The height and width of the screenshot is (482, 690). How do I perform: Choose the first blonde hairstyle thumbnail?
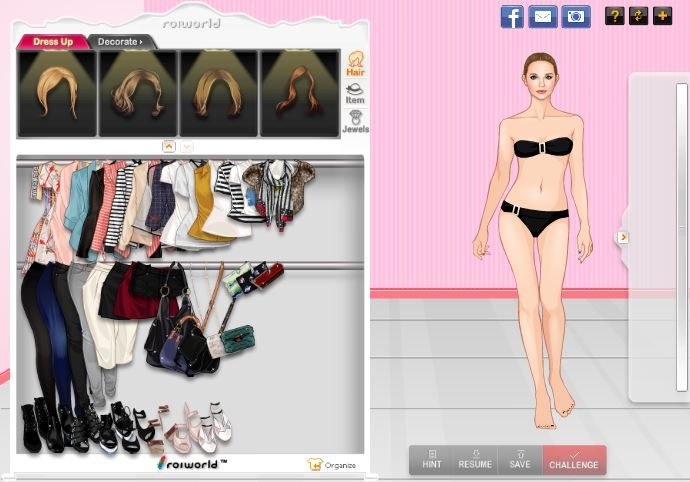click(57, 94)
